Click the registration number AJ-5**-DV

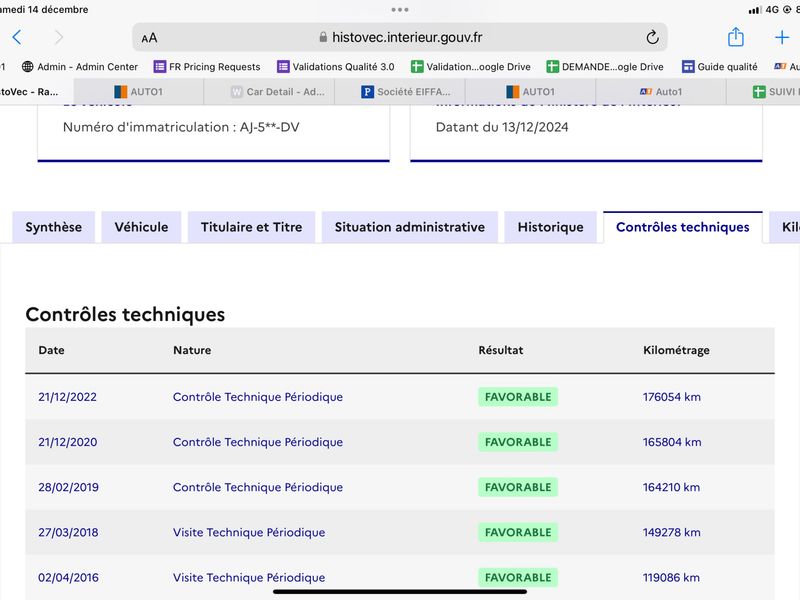tap(269, 127)
